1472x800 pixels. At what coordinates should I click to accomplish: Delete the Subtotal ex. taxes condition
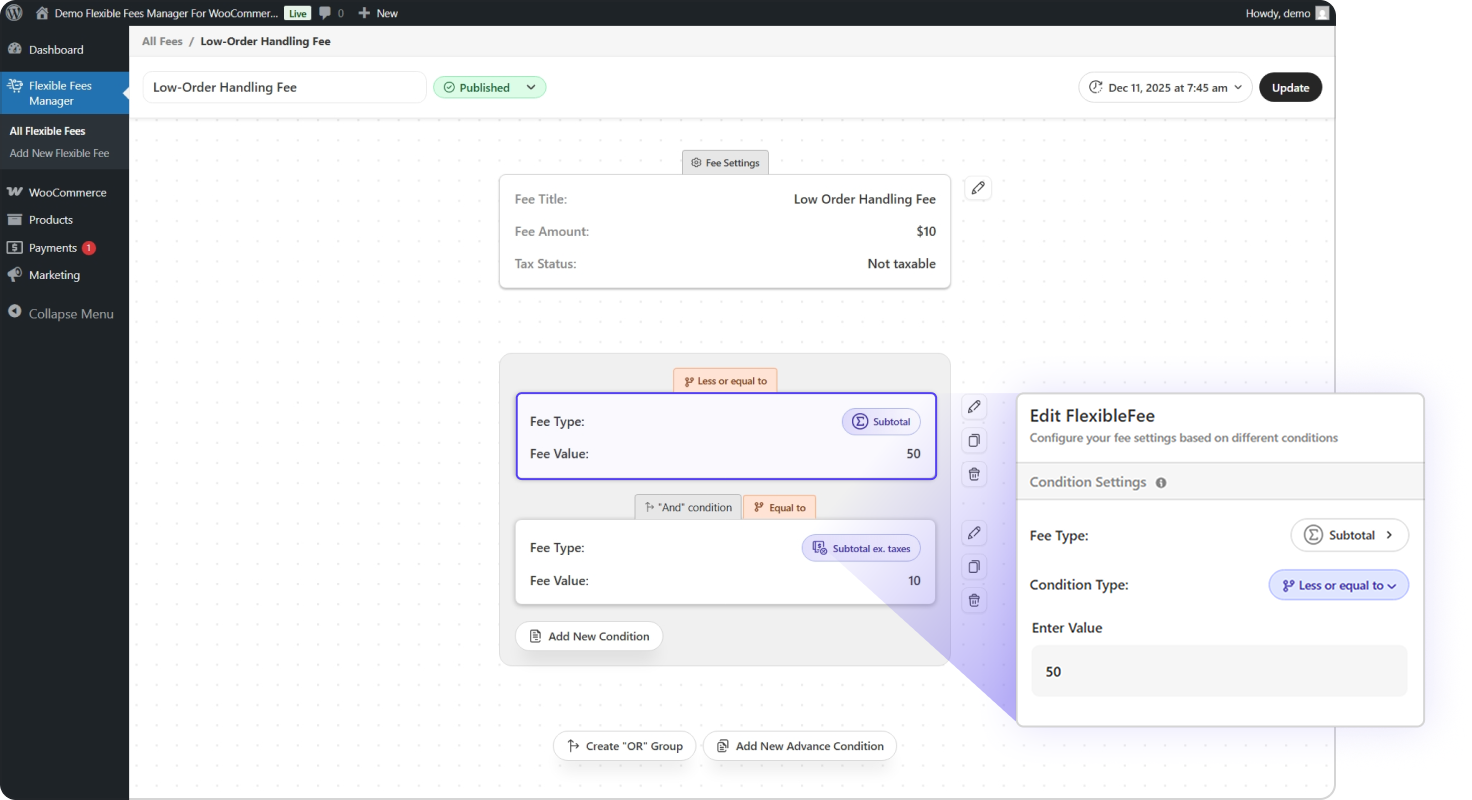pyautogui.click(x=974, y=600)
